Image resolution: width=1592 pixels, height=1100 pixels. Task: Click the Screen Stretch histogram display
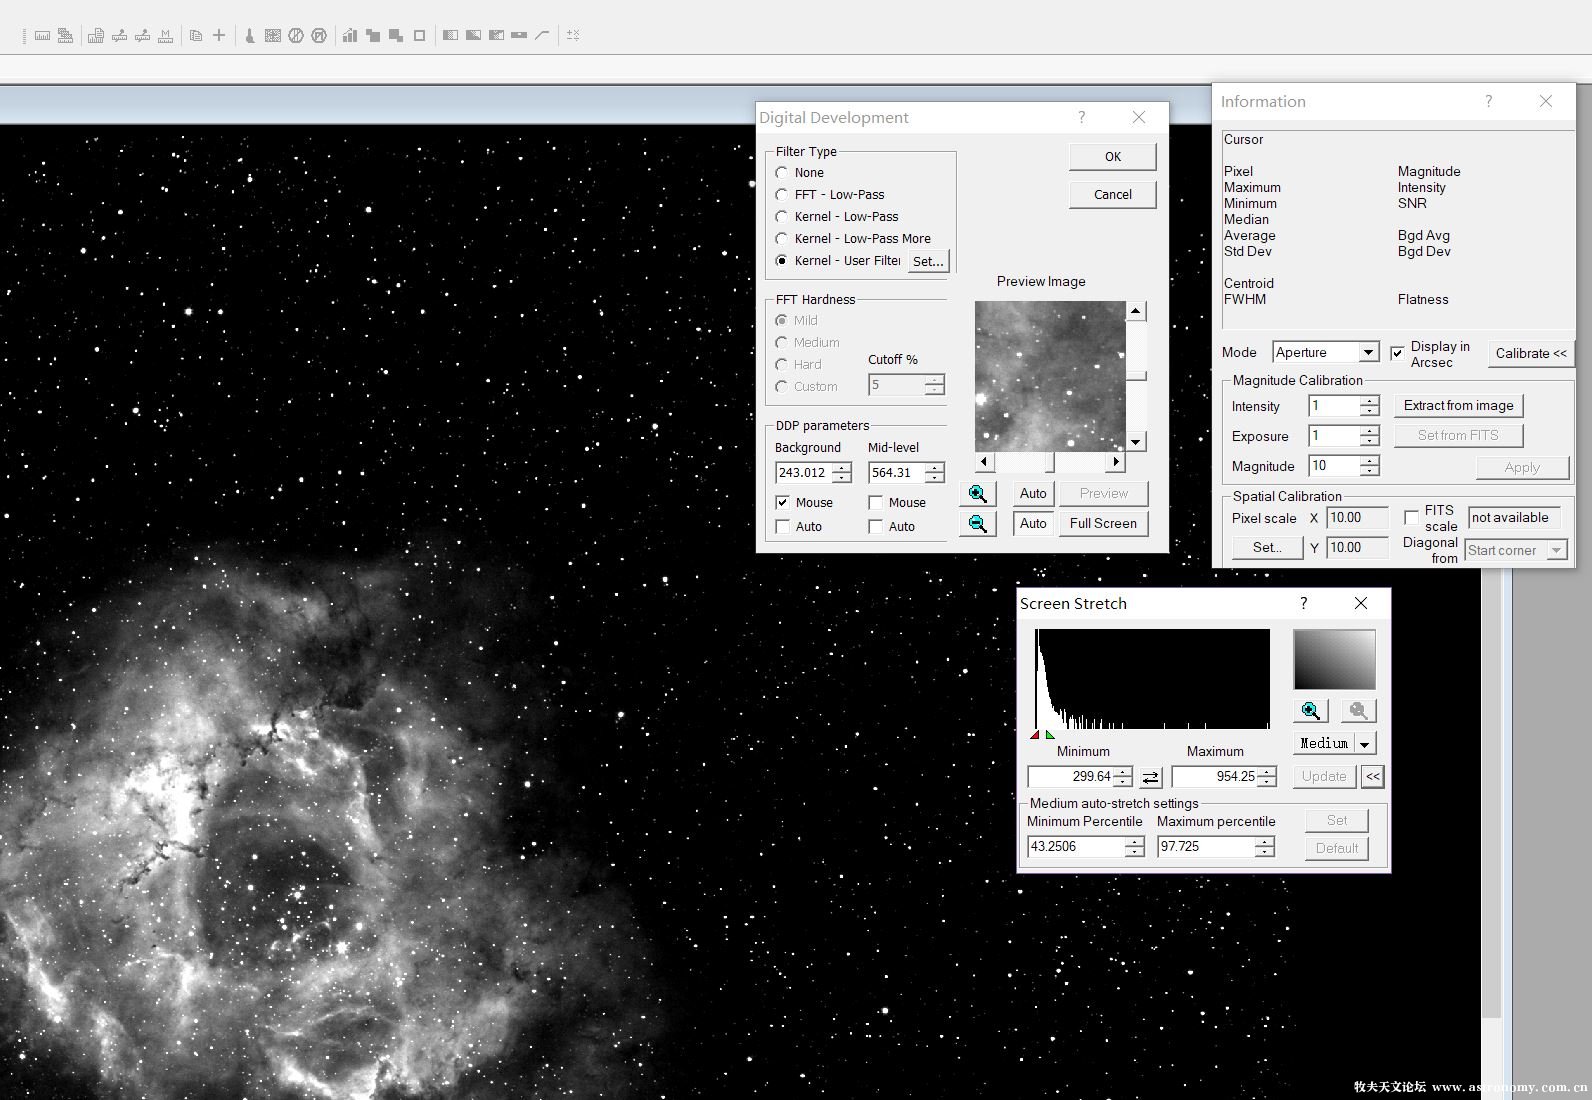coord(1152,679)
